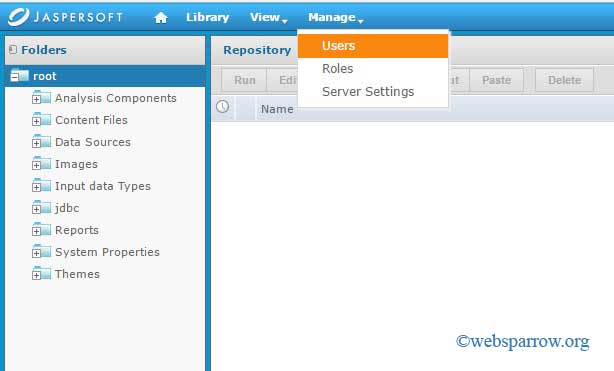Click the Repository panel title
The width and height of the screenshot is (614, 371).
[x=257, y=50]
